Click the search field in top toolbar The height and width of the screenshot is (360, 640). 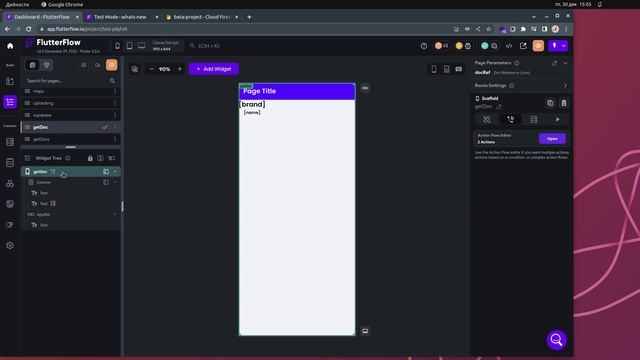point(209,46)
